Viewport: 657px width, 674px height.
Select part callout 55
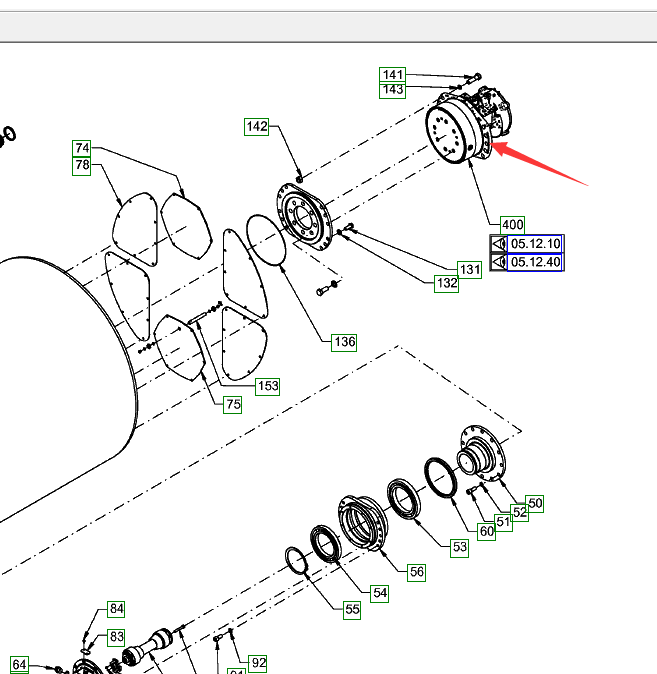click(x=351, y=609)
